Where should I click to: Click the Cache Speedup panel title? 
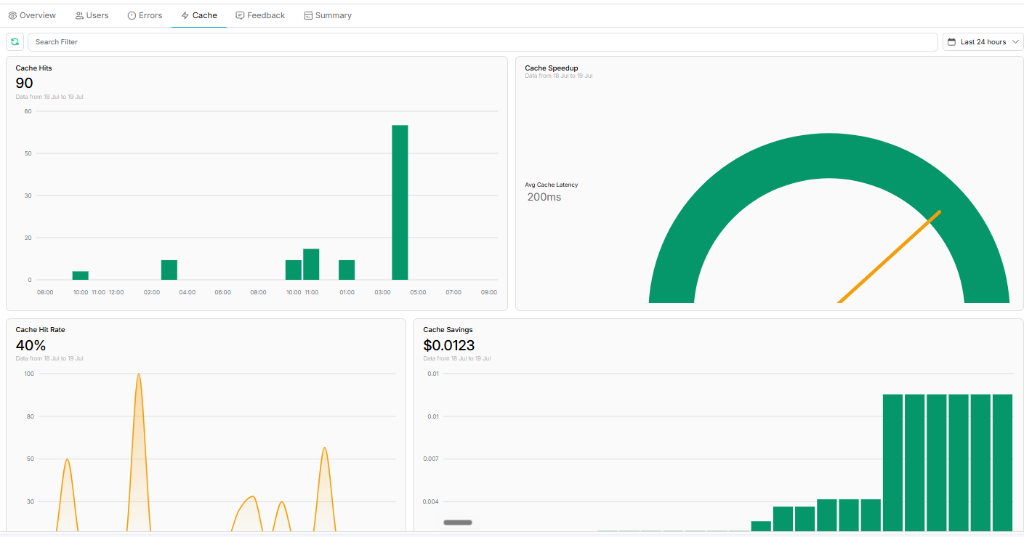(551, 68)
